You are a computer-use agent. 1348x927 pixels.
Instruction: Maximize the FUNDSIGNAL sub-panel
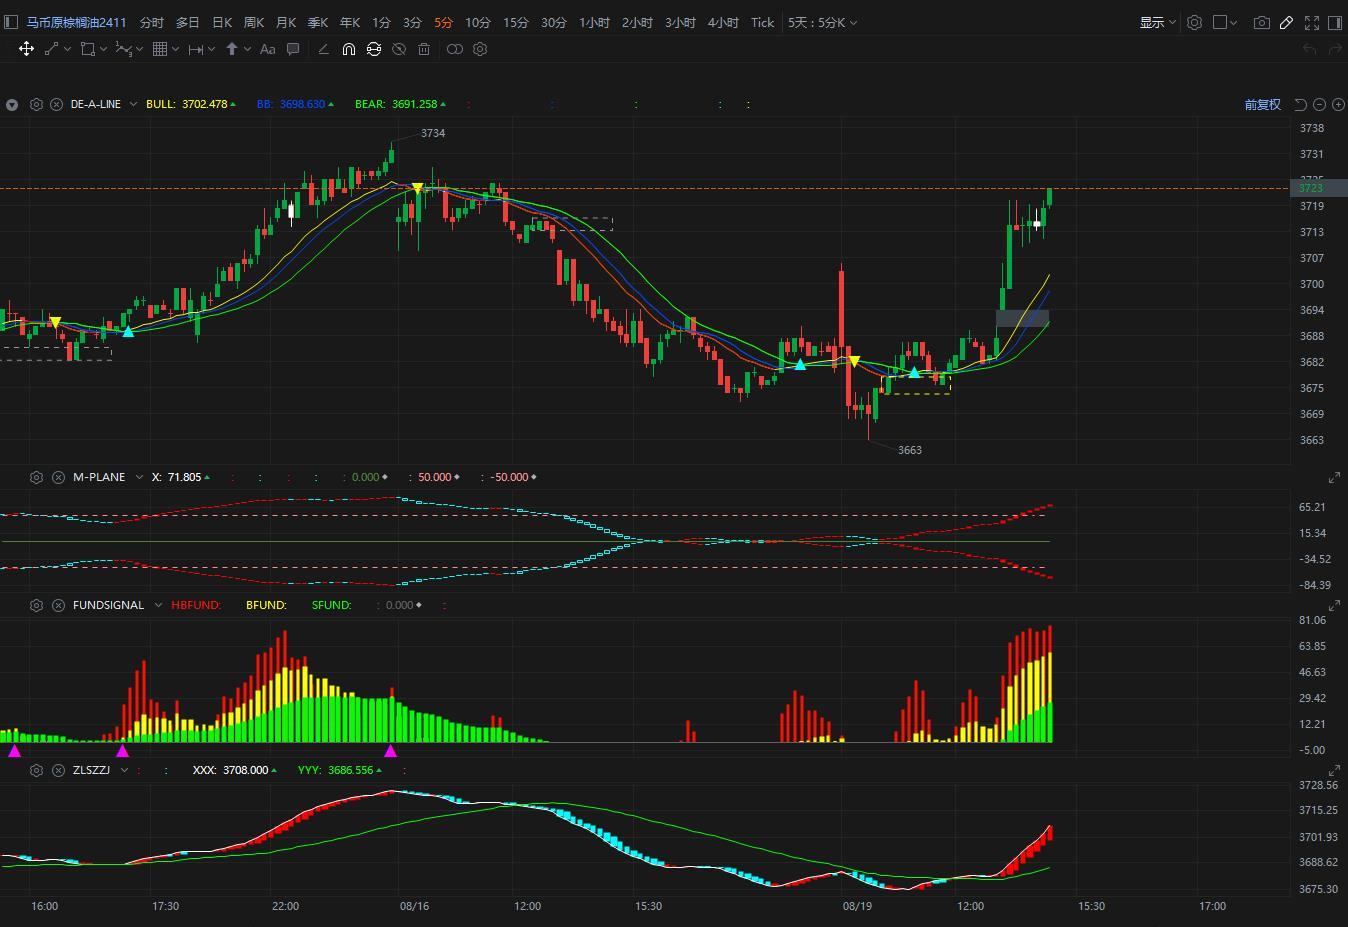pos(1334,605)
